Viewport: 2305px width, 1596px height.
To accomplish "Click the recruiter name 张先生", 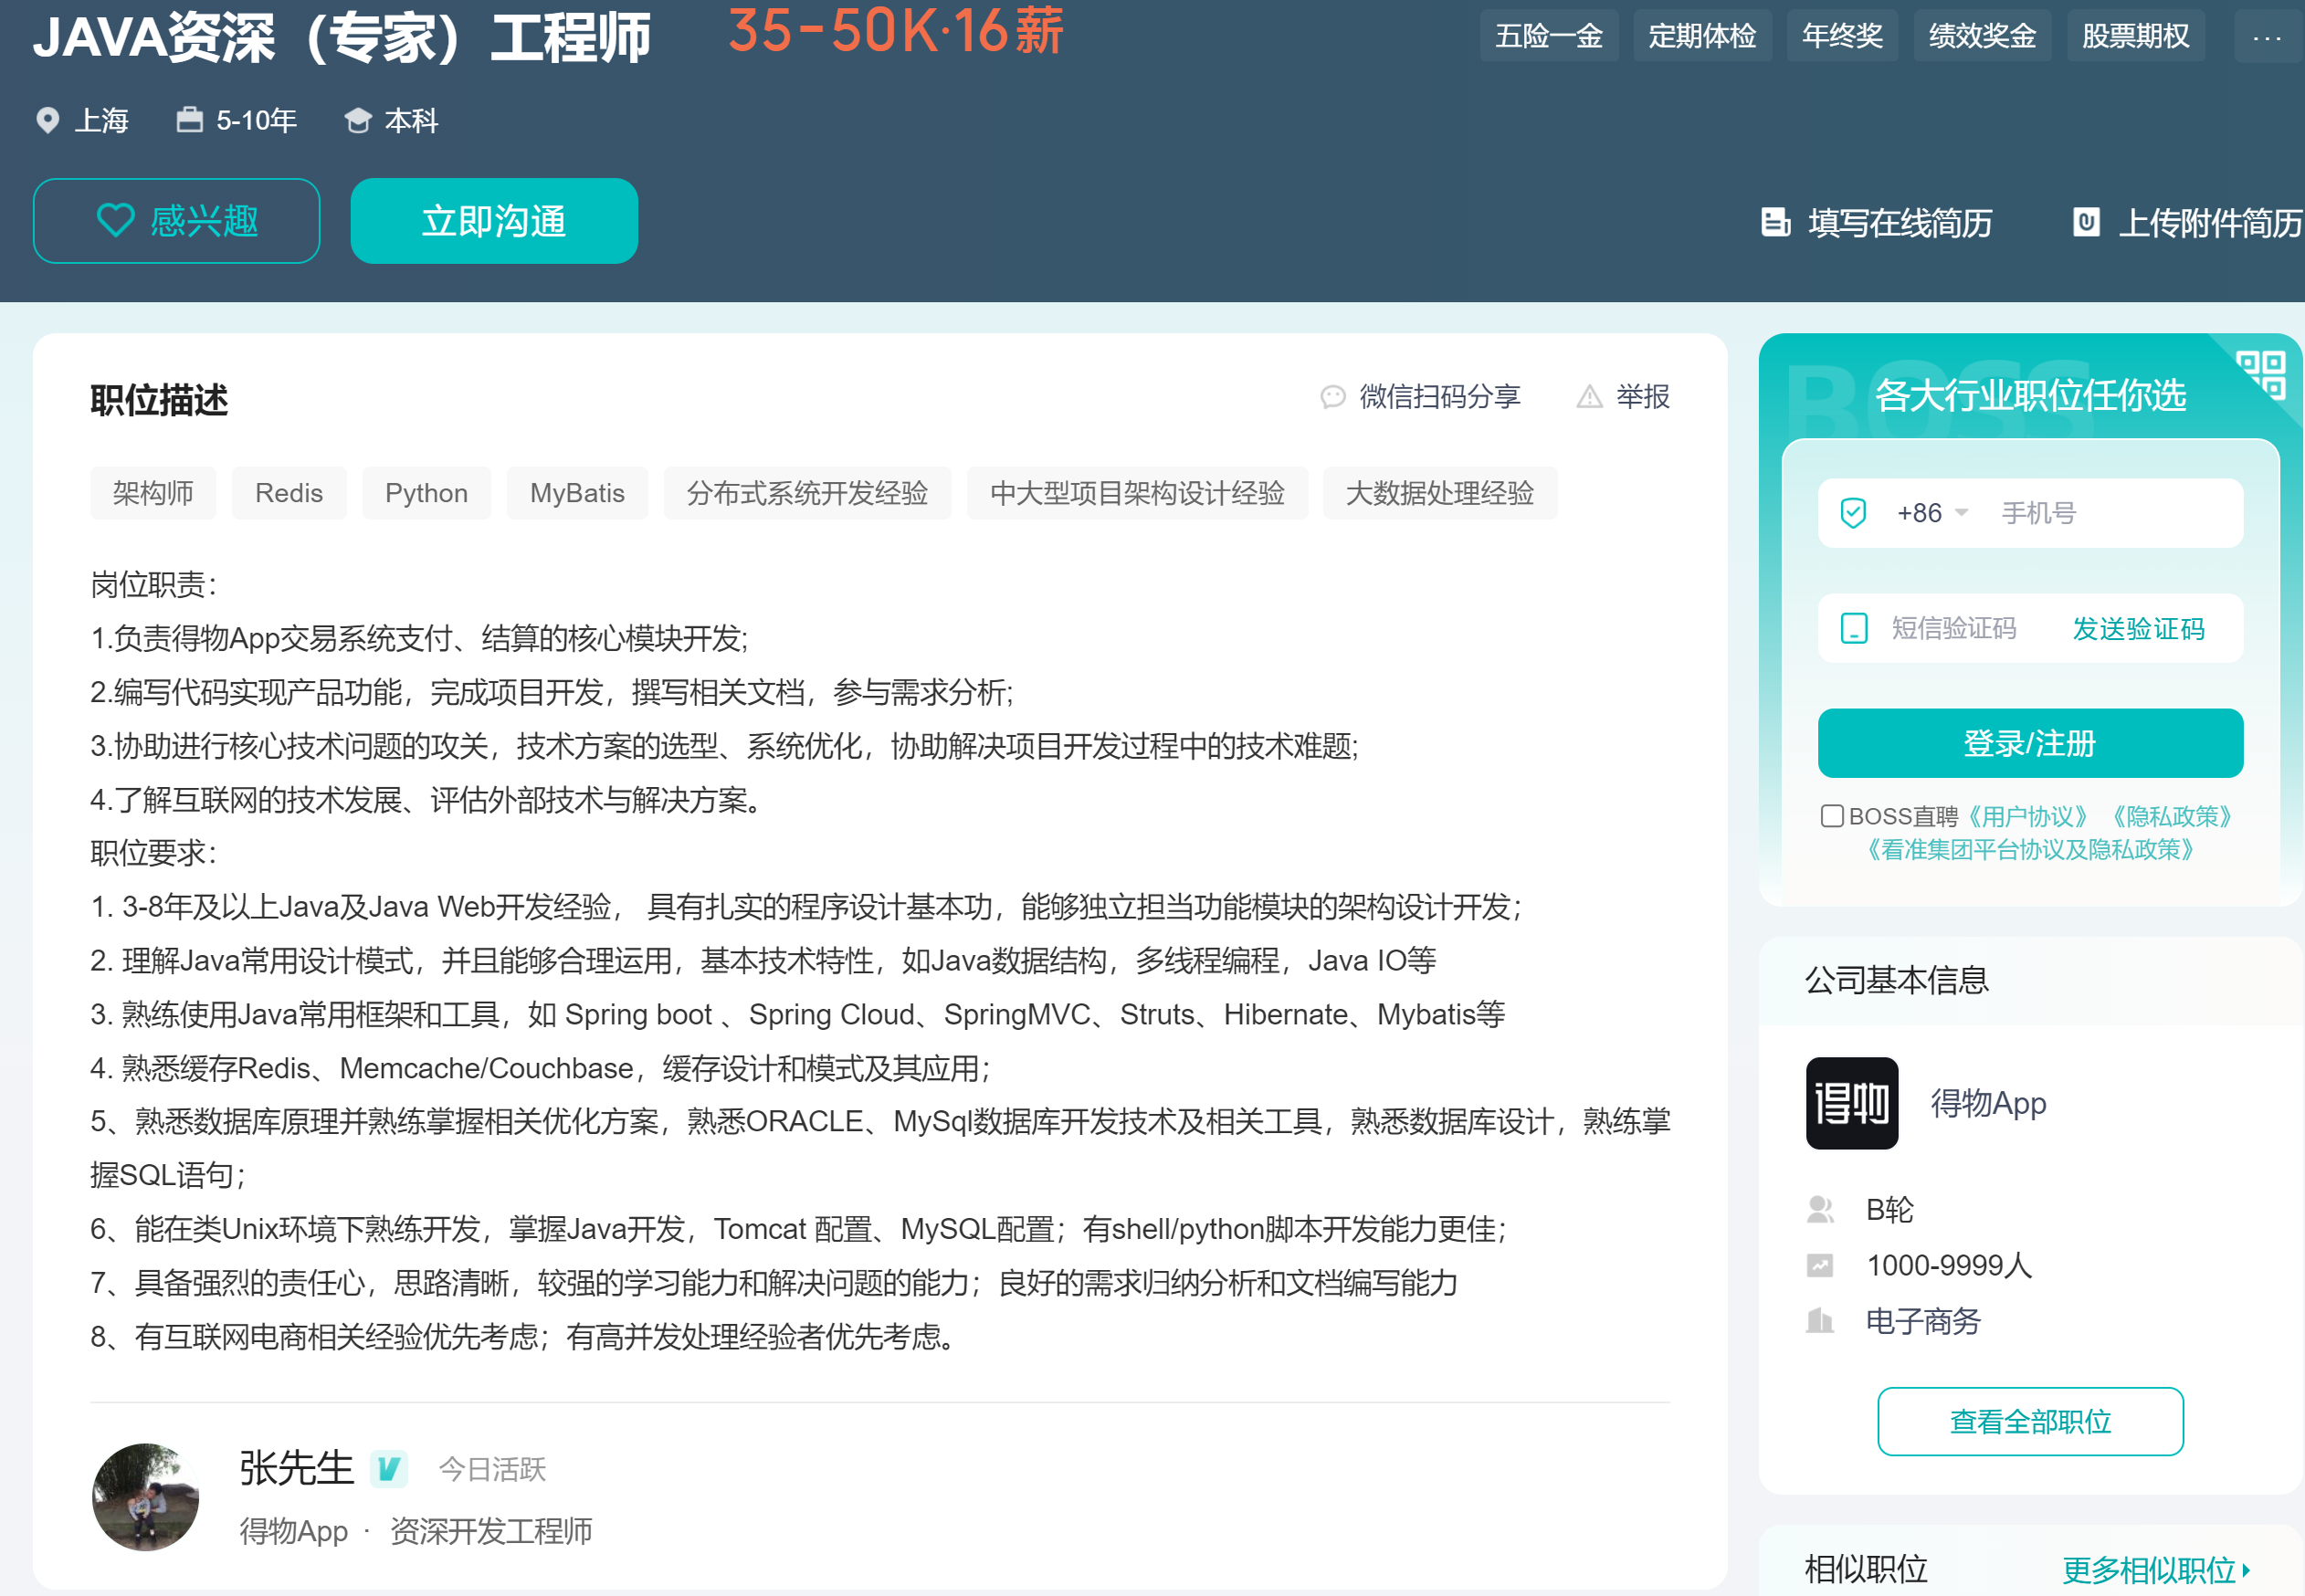I will tap(297, 1469).
